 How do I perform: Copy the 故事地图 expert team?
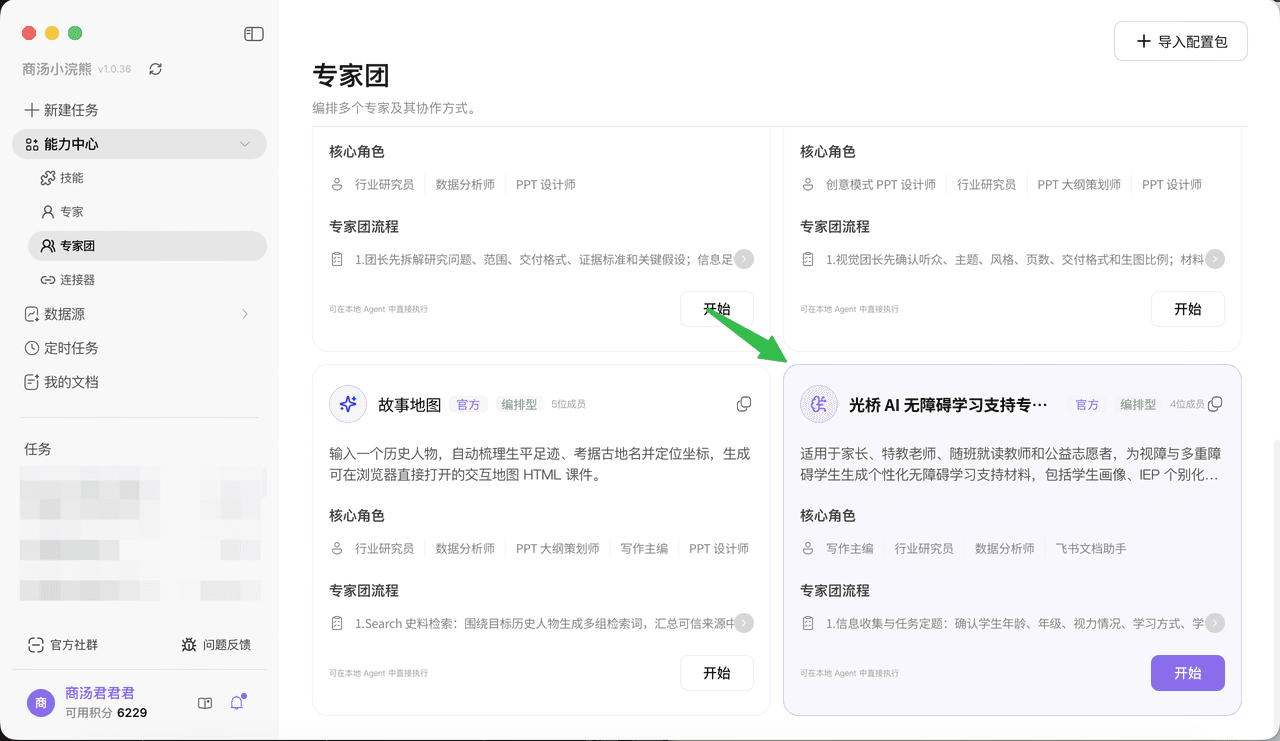(744, 404)
